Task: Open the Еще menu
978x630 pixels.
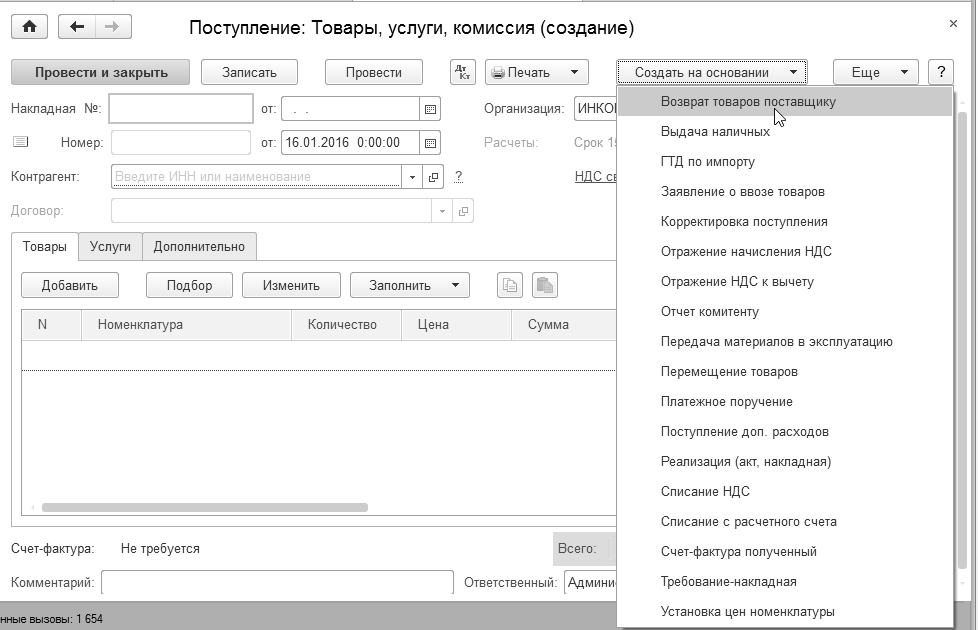Action: (876, 72)
